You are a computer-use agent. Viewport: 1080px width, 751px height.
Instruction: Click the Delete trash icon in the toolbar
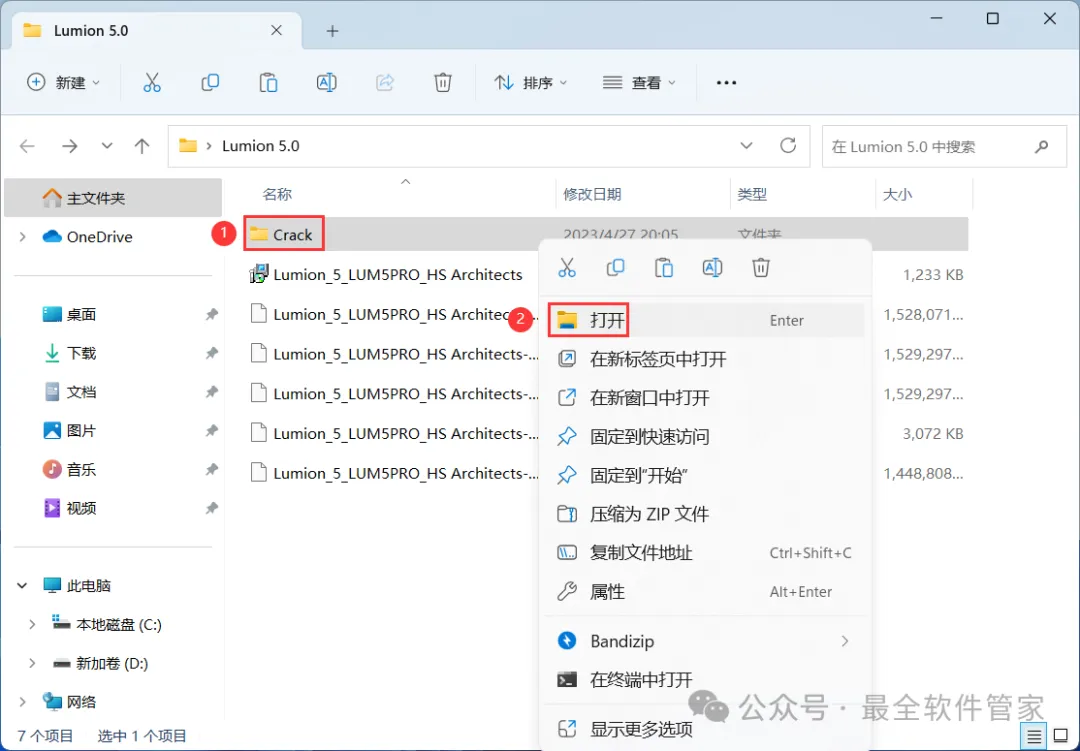tap(443, 83)
